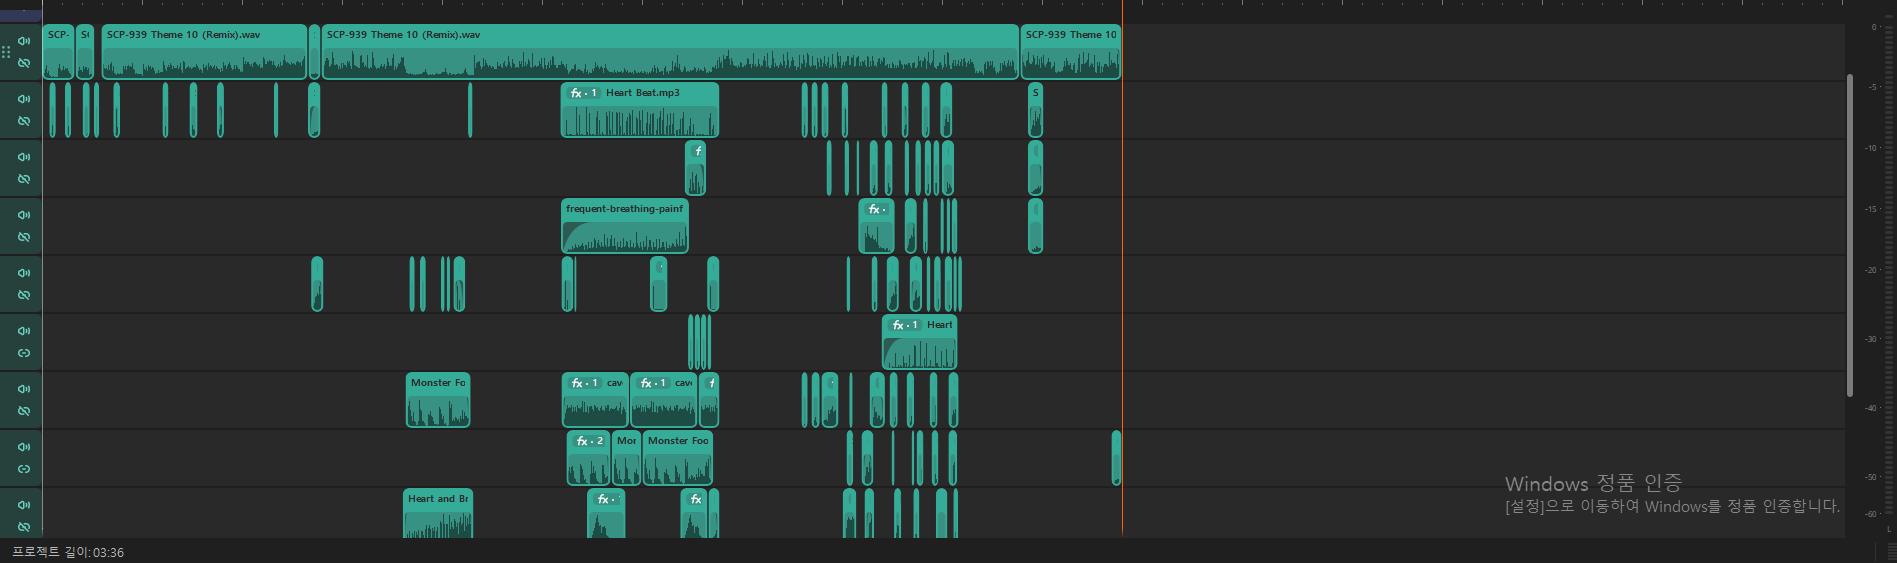
Task: Click fx badge on Heart Beat.mp3 clip
Action: [582, 93]
